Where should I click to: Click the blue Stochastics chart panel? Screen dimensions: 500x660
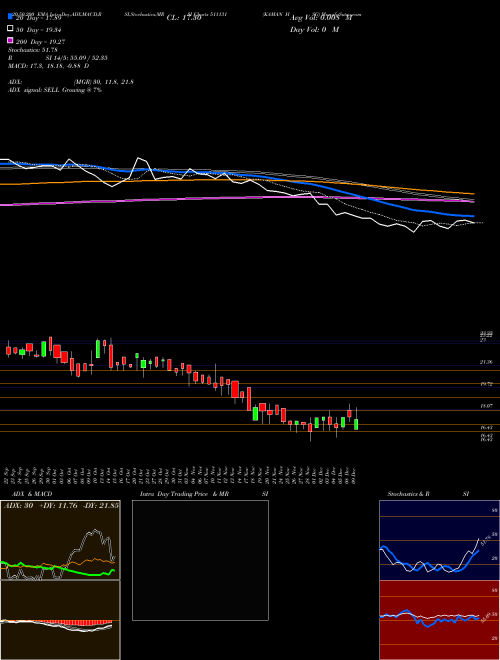coord(439,540)
